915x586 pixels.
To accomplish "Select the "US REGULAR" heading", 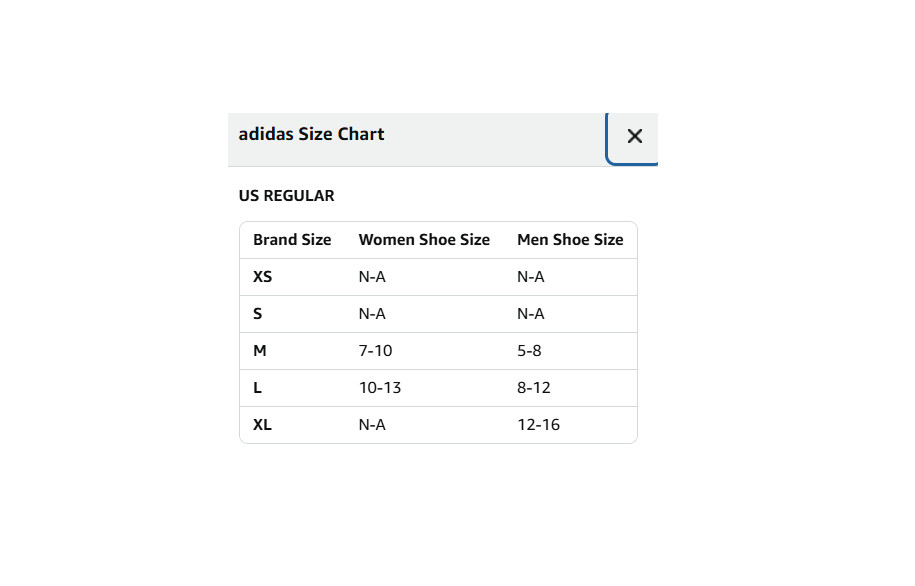I will [x=286, y=196].
